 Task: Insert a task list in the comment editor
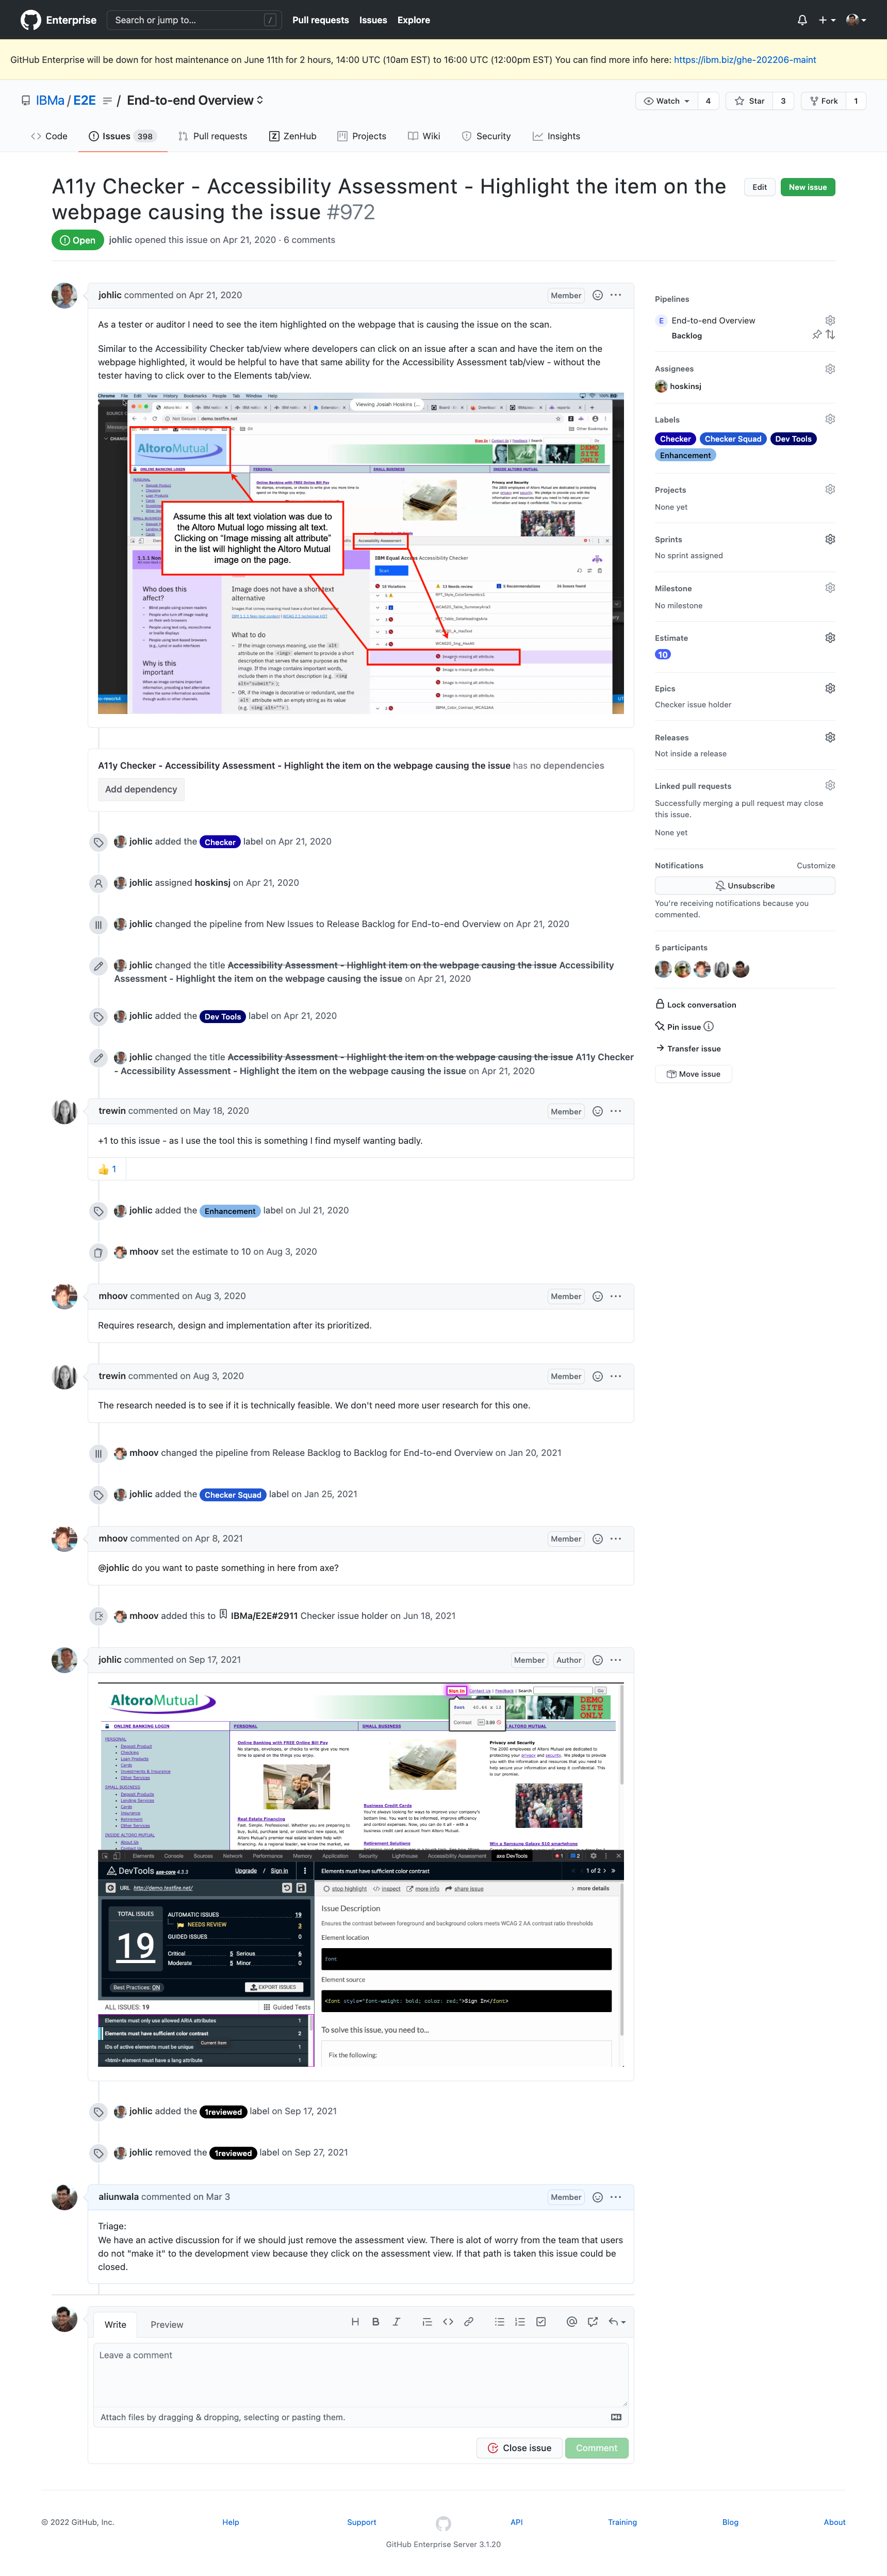[x=541, y=2321]
